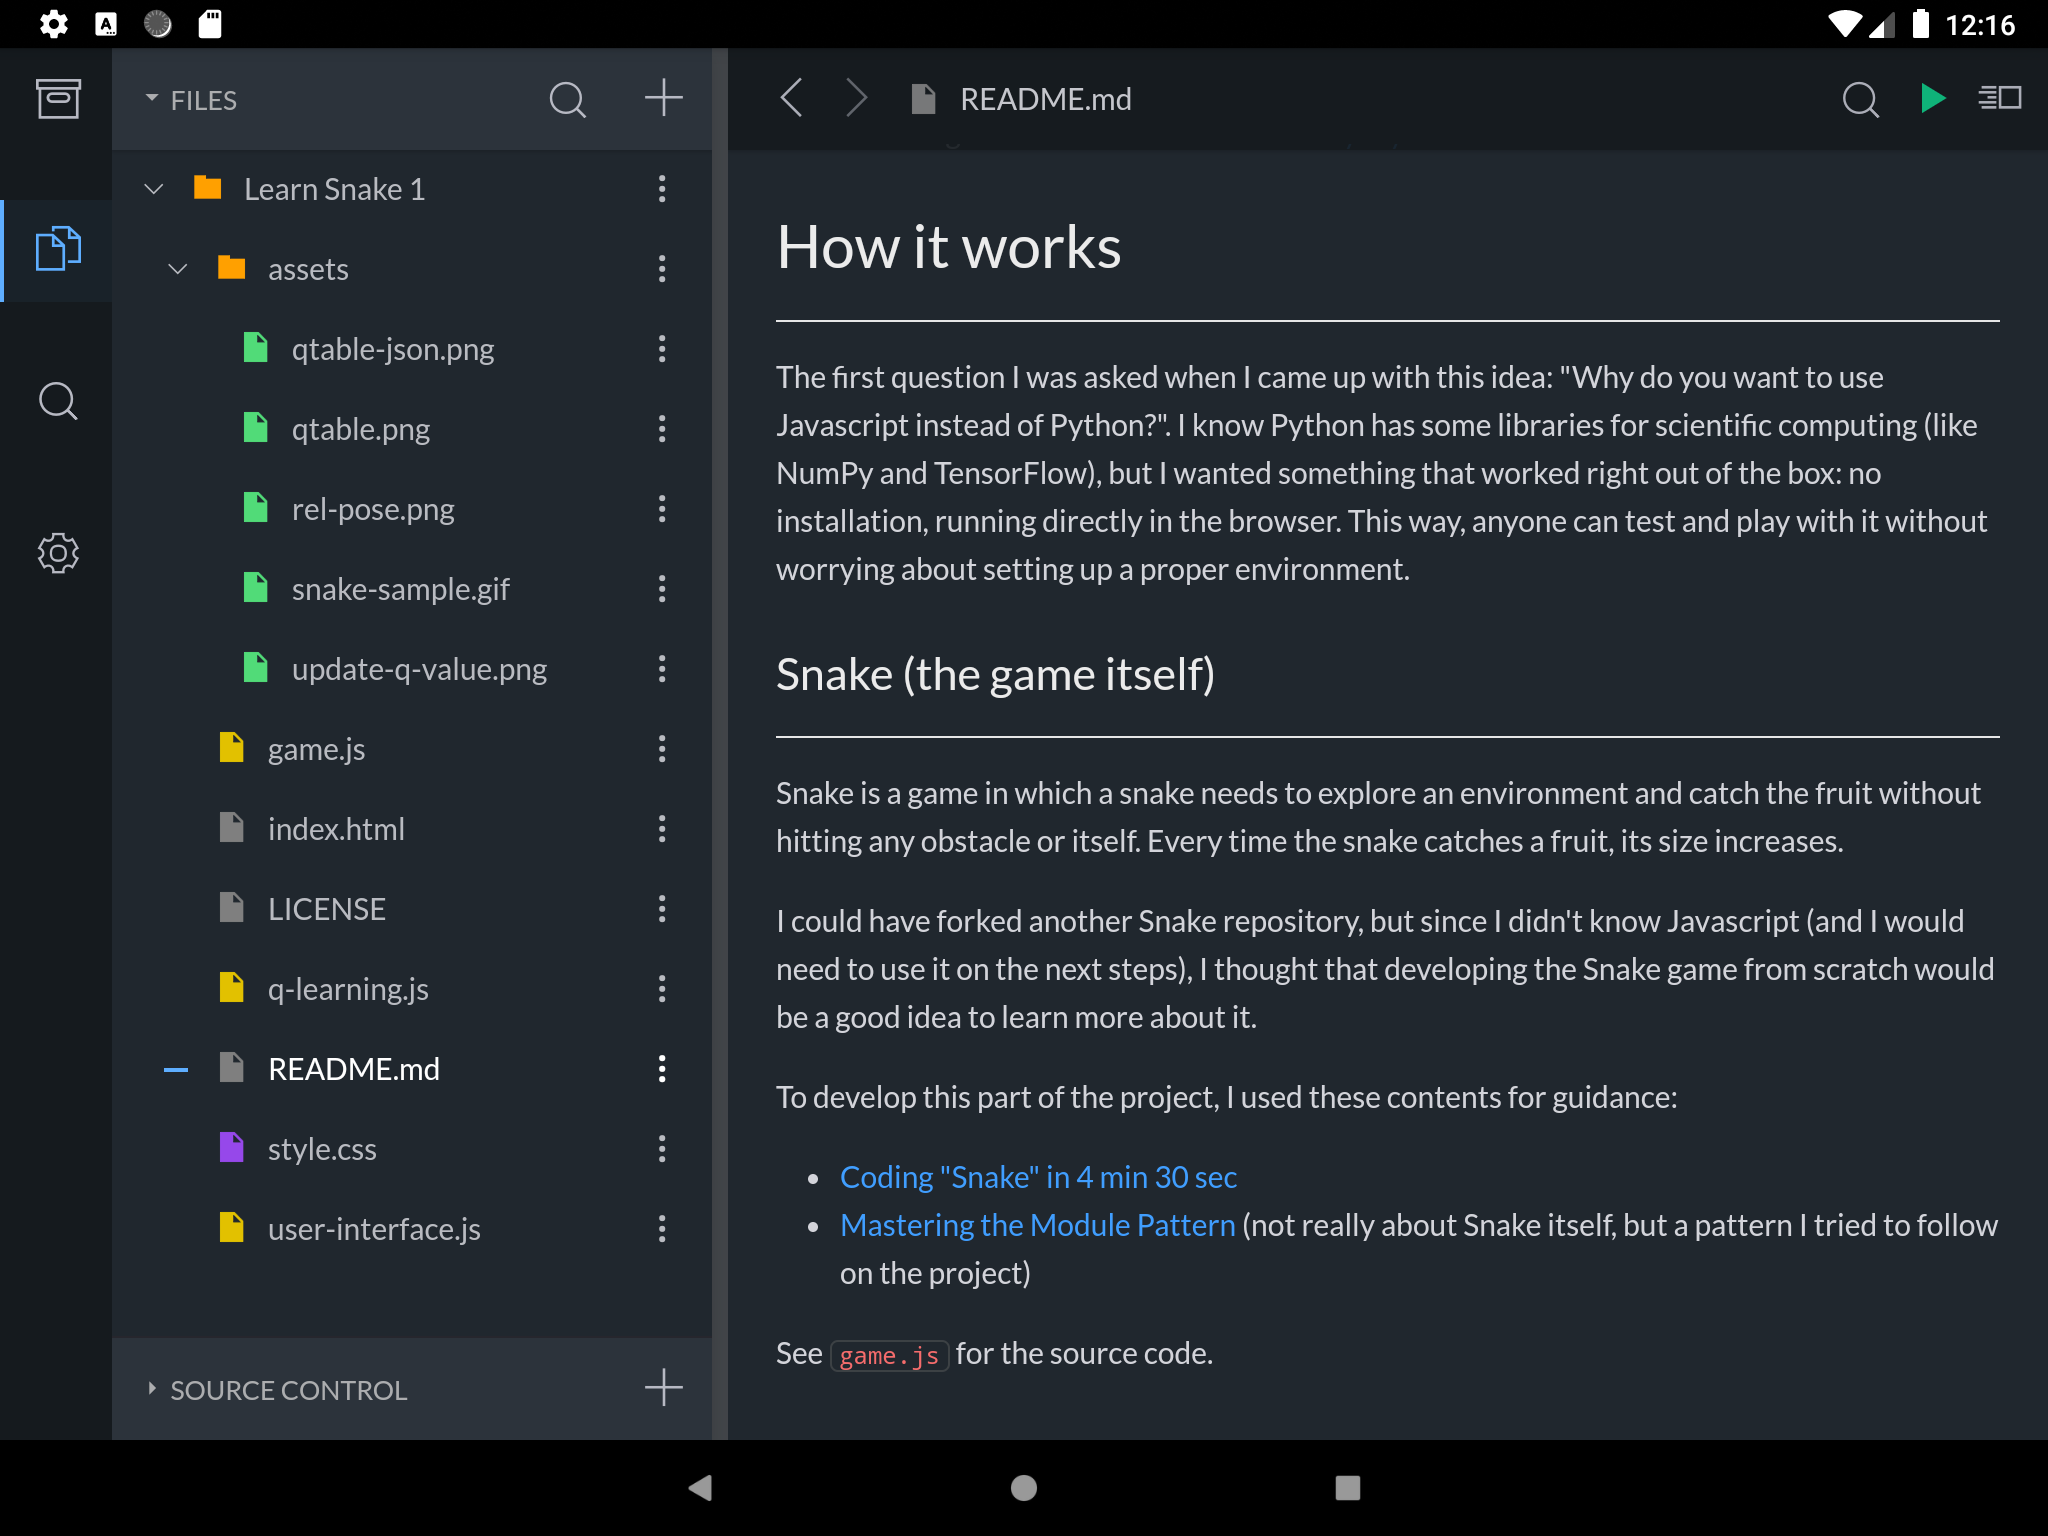Click the source control panel icon
The height and width of the screenshot is (1536, 2048).
coord(155,1389)
